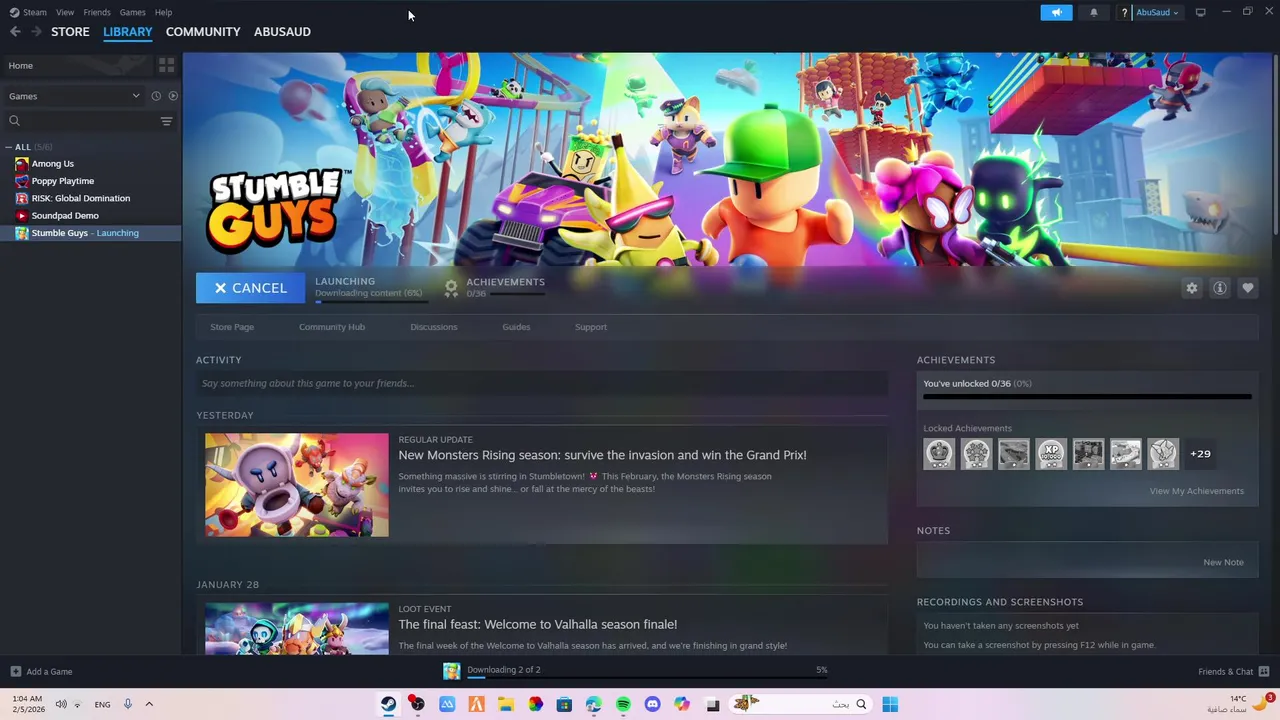Open Steam from the Windows taskbar
The image size is (1280, 720).
pyautogui.click(x=388, y=704)
